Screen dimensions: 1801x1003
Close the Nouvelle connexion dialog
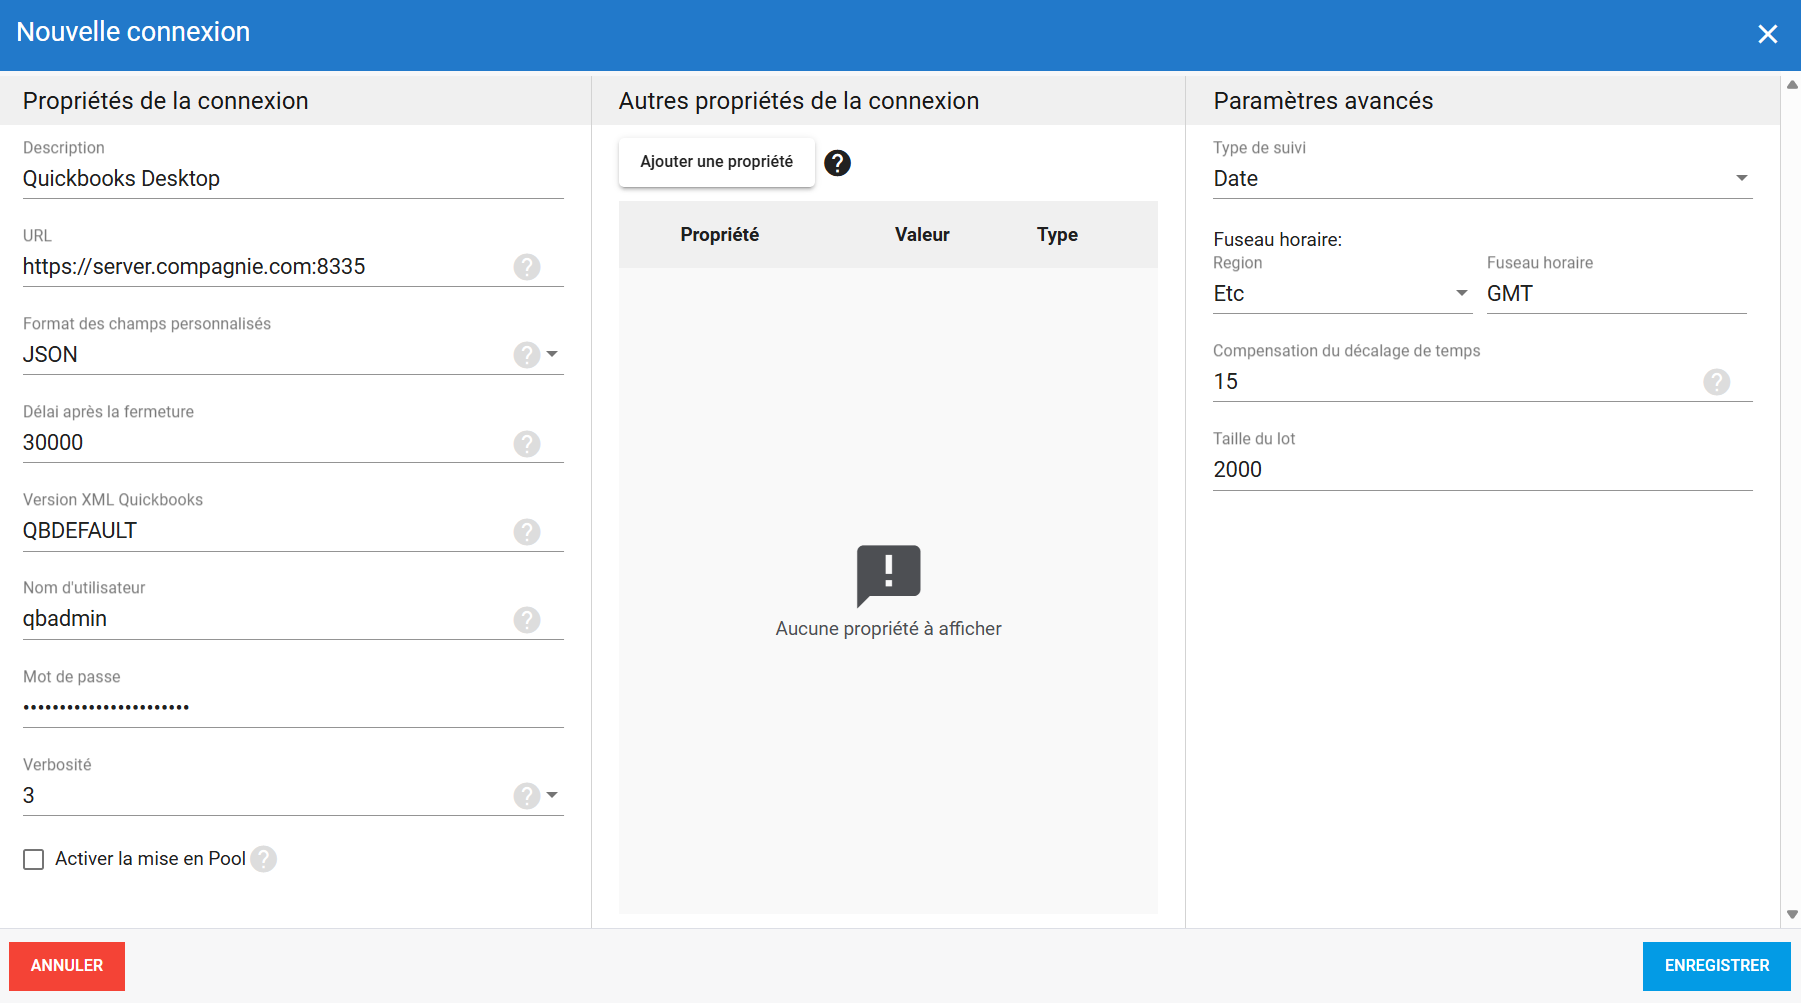click(x=1768, y=35)
